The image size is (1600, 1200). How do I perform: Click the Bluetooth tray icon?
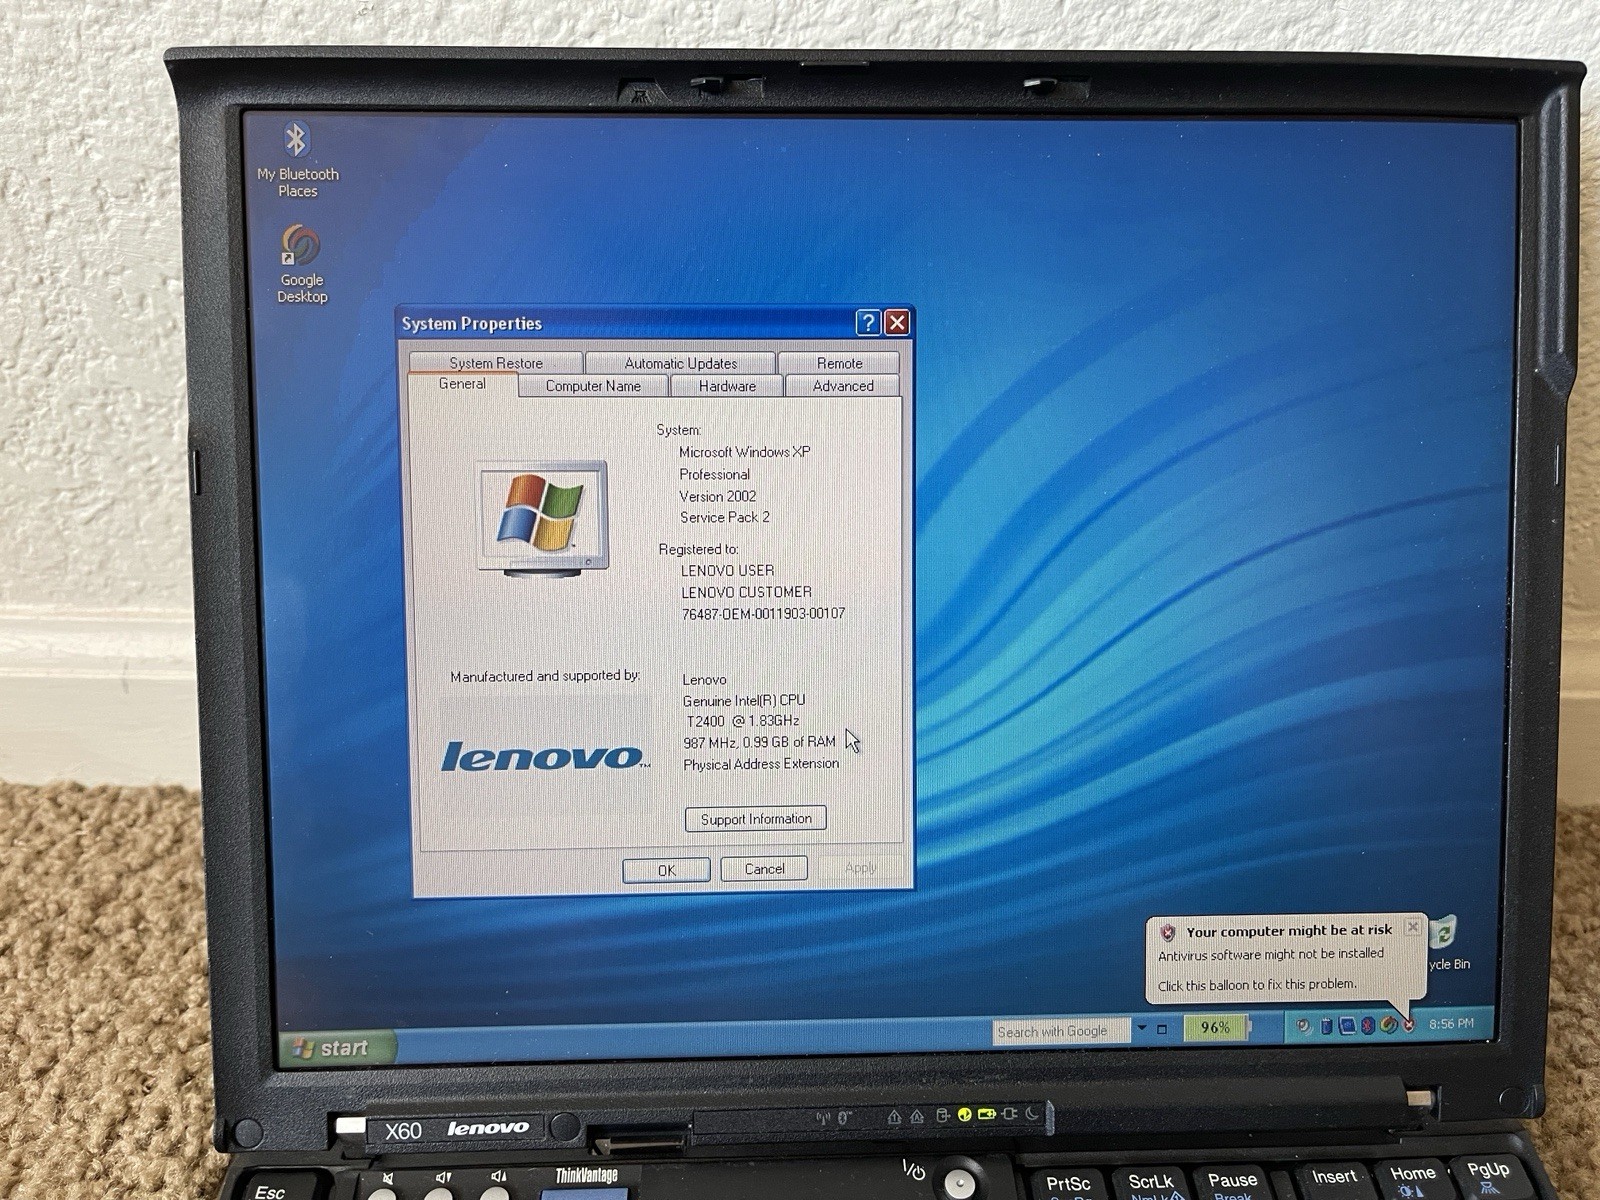1367,1025
